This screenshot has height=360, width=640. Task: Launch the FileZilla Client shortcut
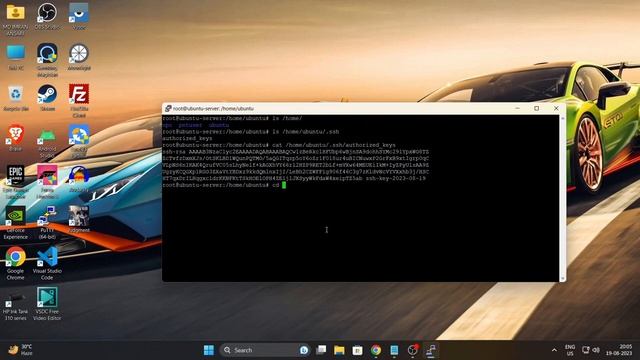pyautogui.click(x=79, y=100)
